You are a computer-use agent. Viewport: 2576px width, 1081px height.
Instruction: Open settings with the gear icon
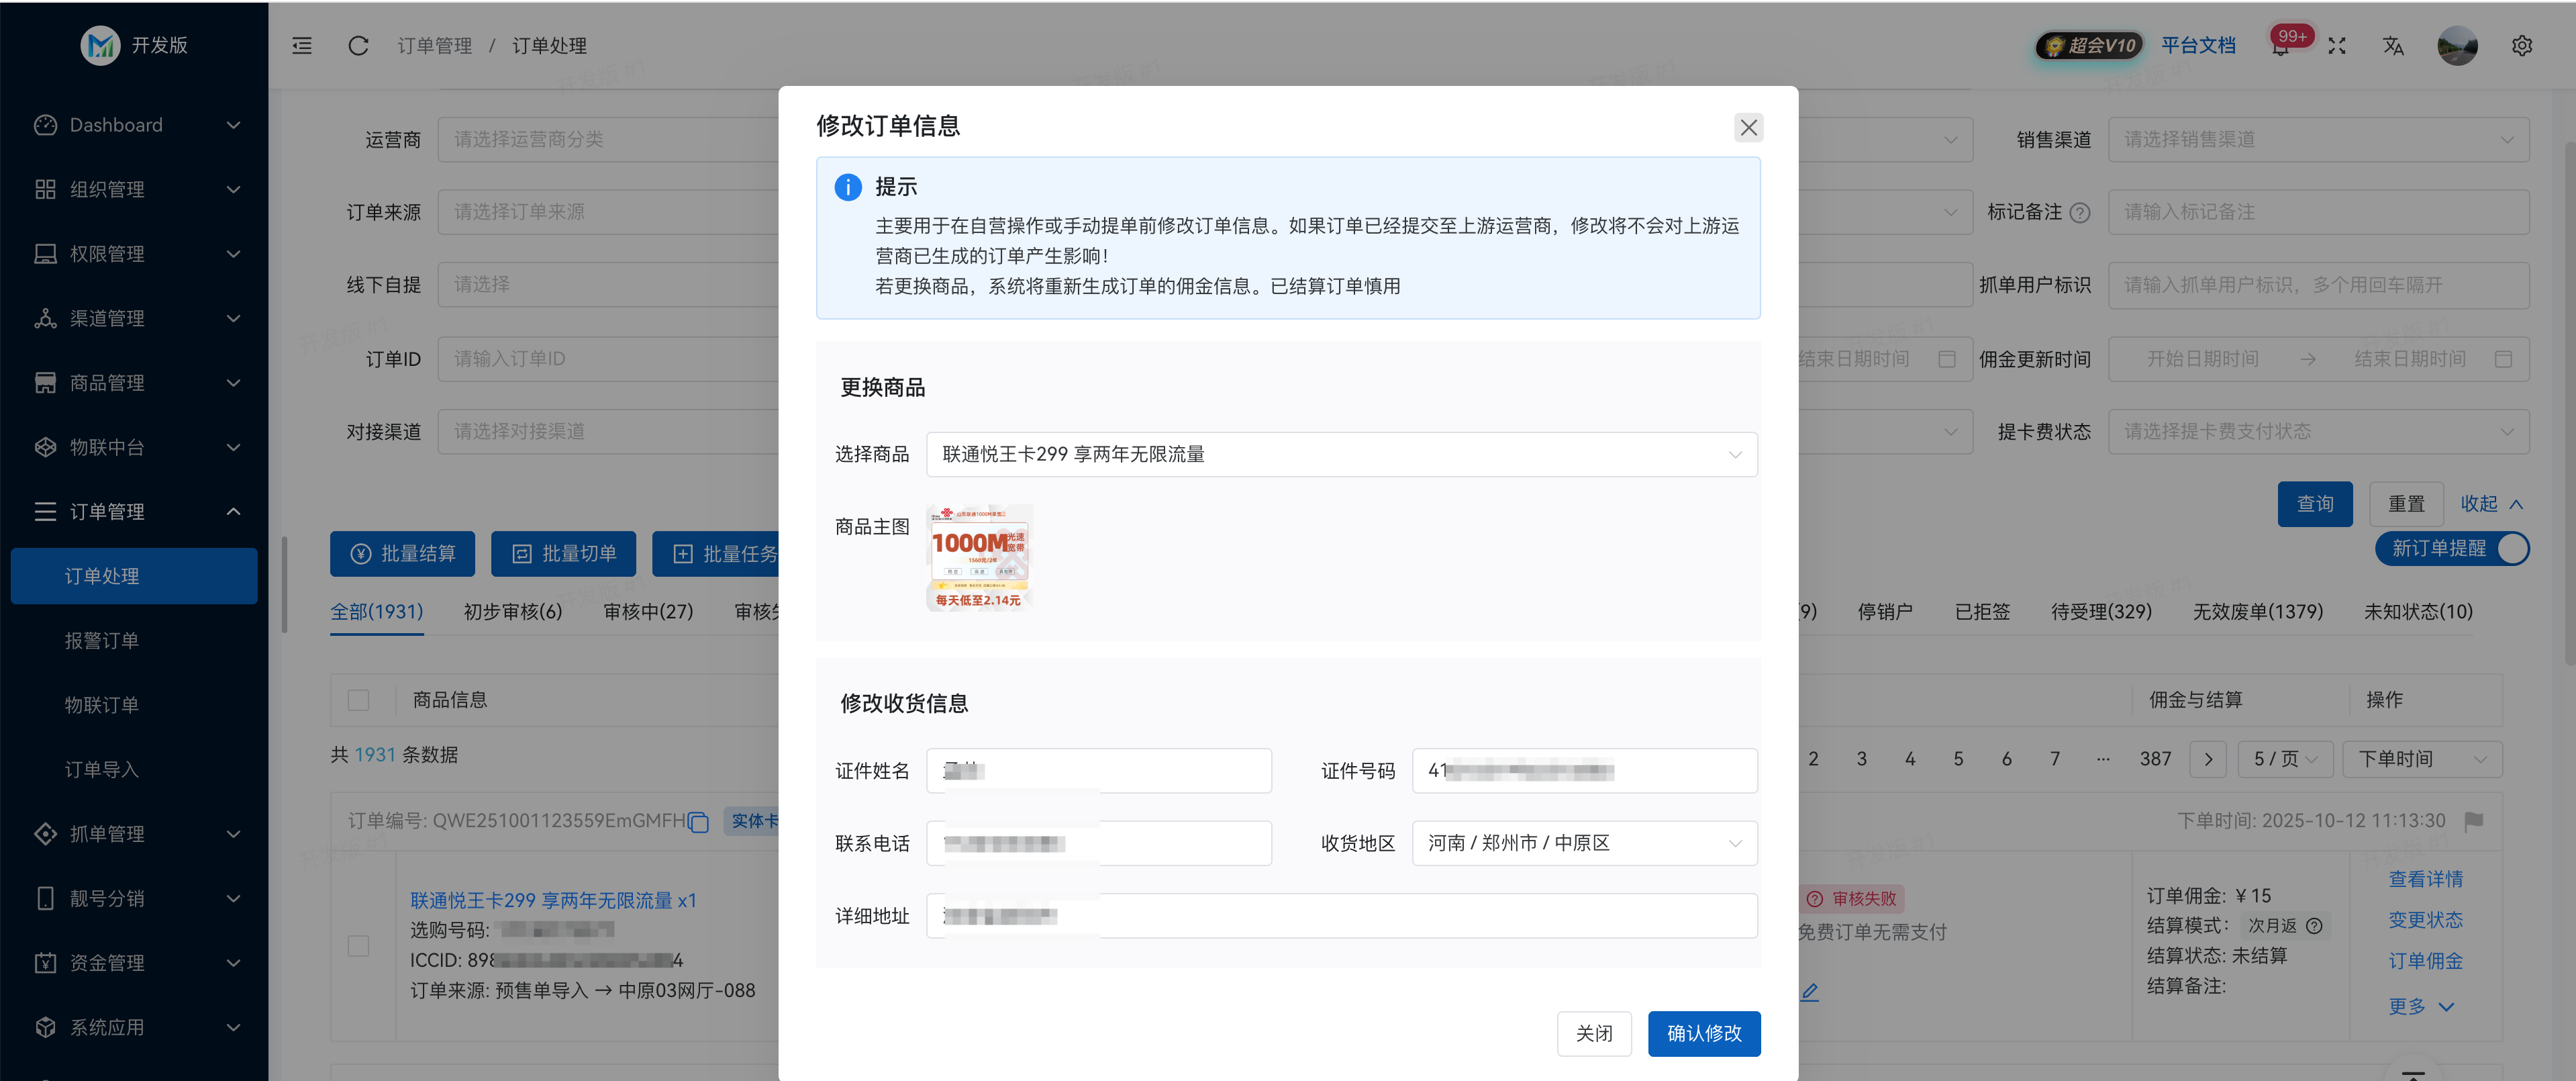pyautogui.click(x=2522, y=46)
